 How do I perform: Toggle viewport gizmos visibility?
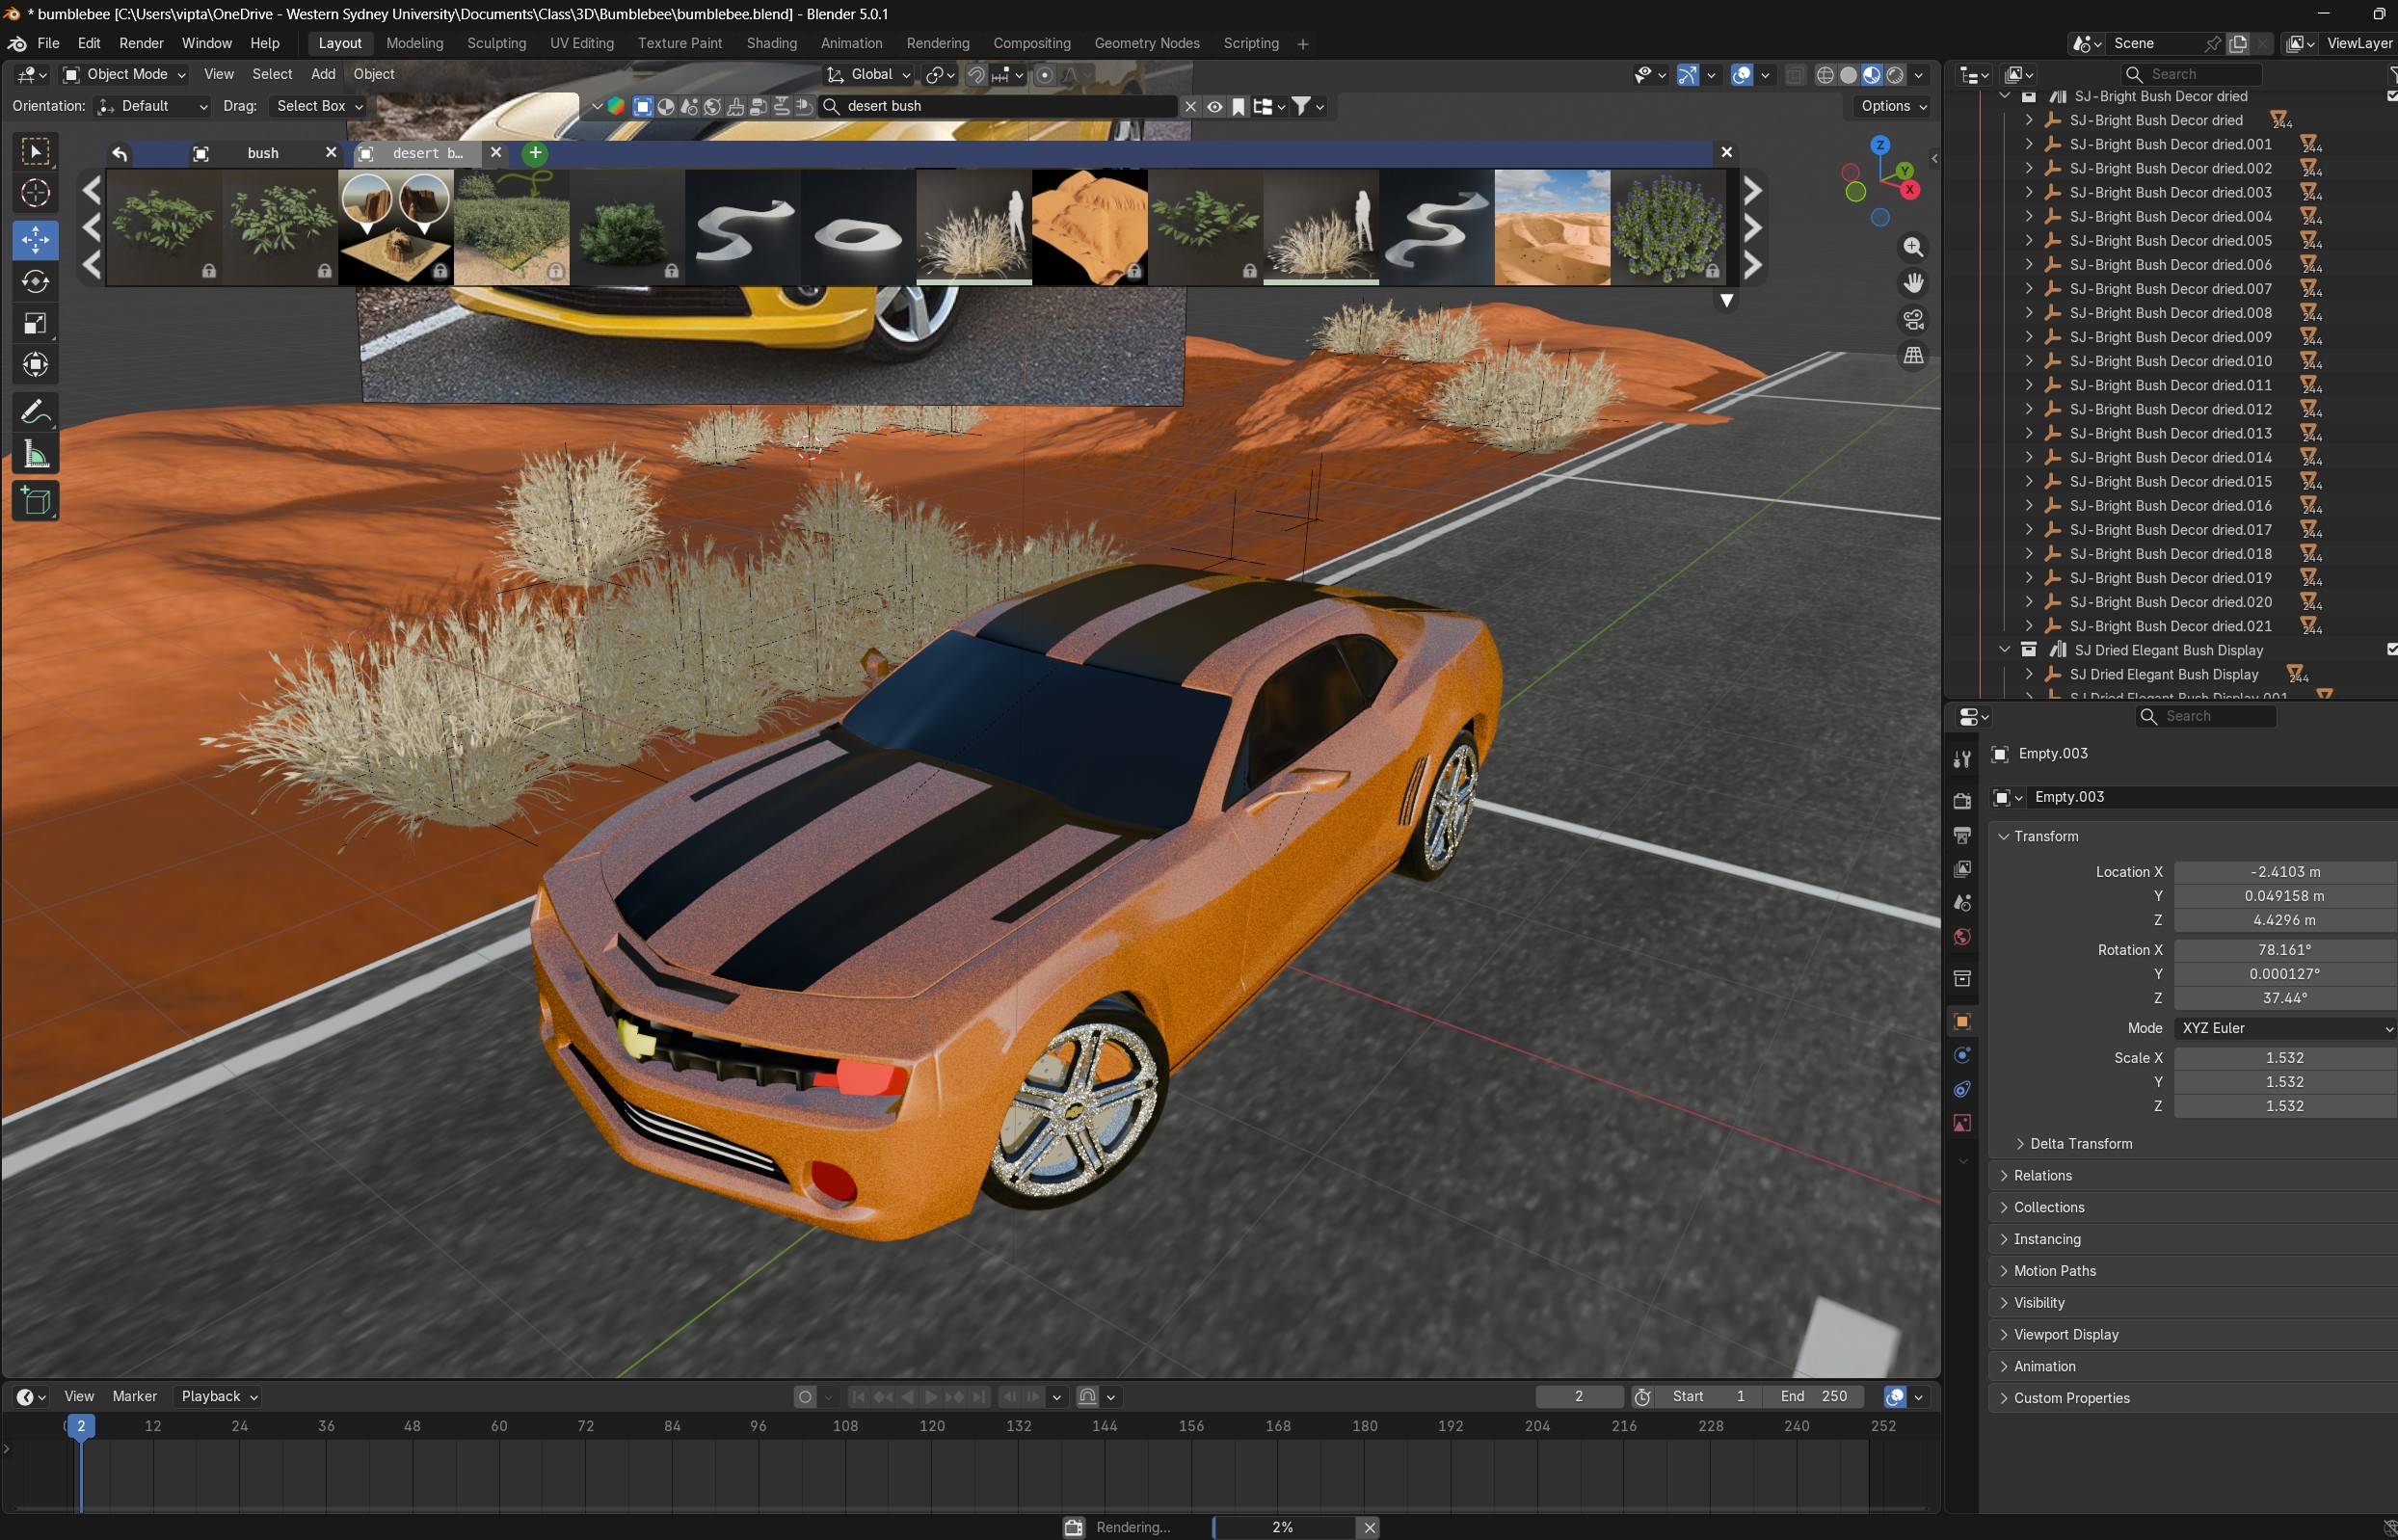click(1687, 75)
